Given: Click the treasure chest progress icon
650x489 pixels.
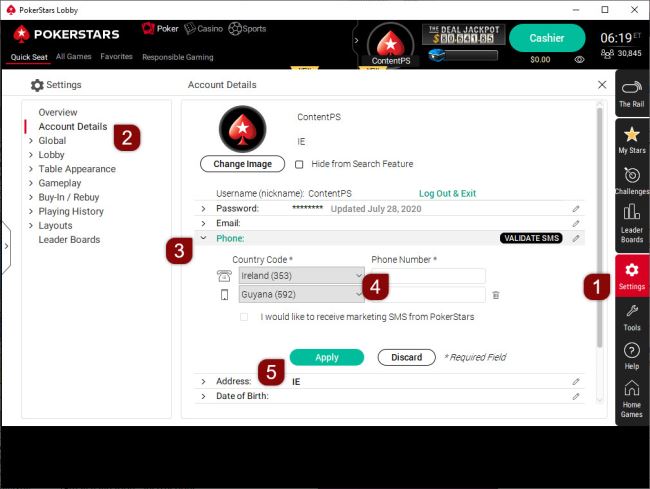Looking at the screenshot, I should pyautogui.click(x=436, y=55).
